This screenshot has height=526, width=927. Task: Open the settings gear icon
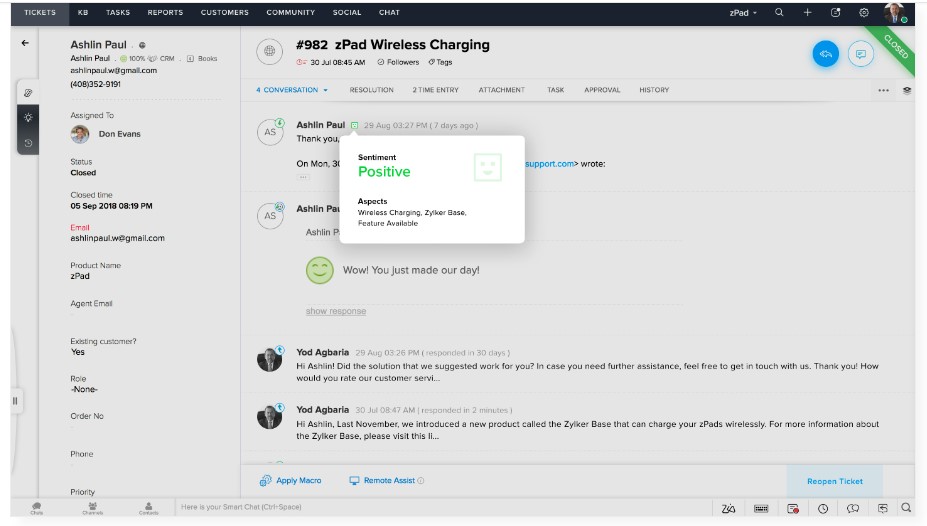point(864,12)
